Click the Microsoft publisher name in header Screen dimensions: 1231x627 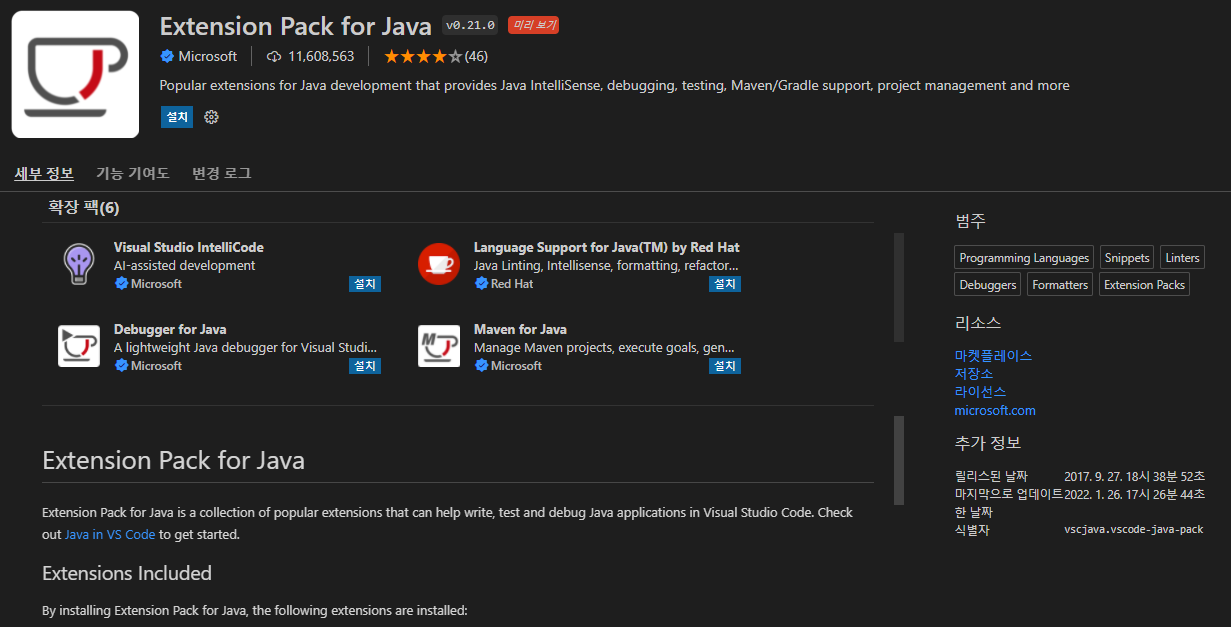(x=207, y=56)
